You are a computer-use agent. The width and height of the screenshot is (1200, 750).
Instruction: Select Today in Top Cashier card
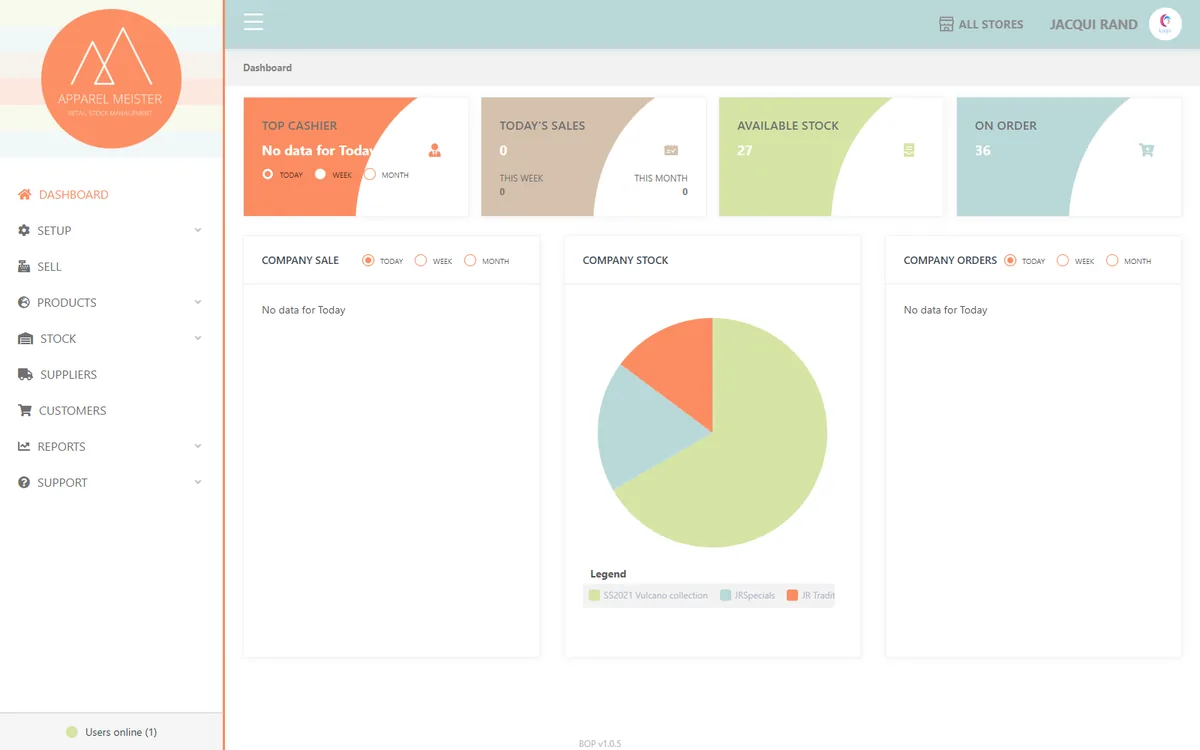point(267,174)
